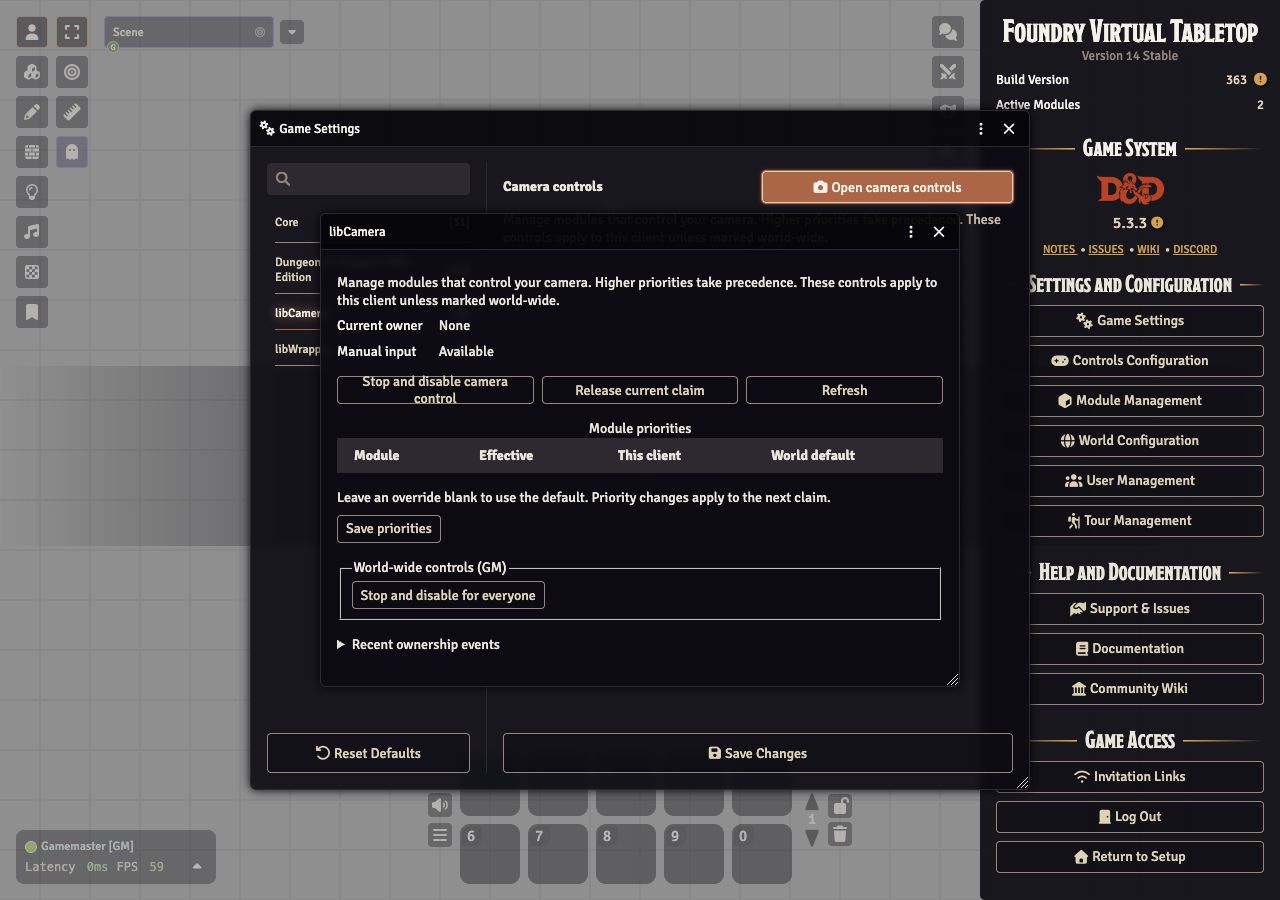Toggle the hotbar lock icon
The width and height of the screenshot is (1280, 900).
coord(841,805)
